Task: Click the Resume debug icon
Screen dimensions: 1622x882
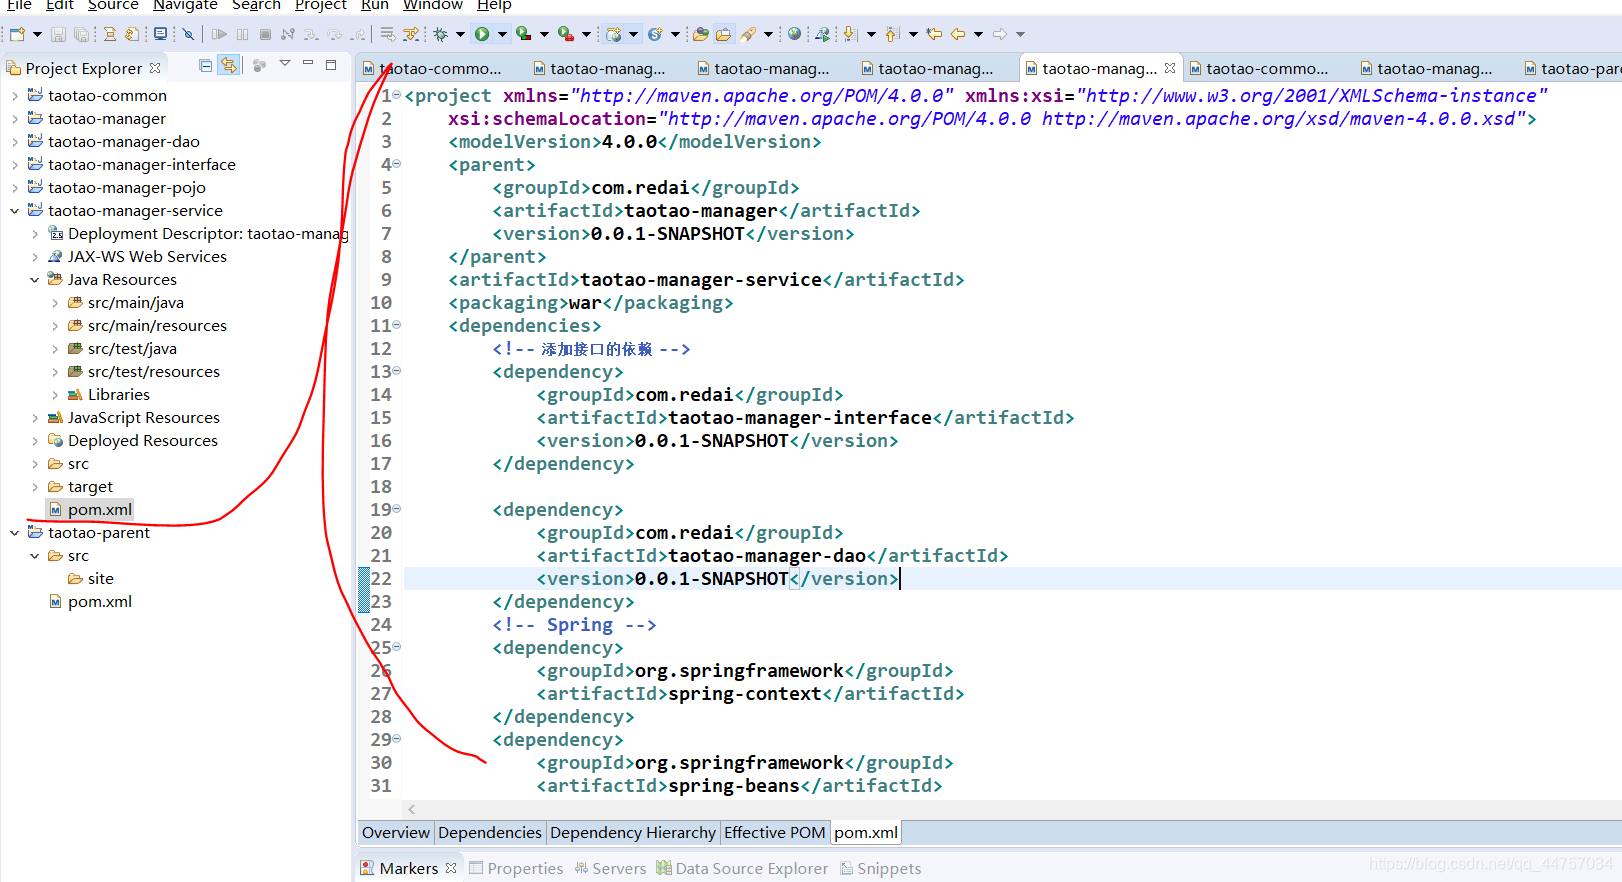Action: (219, 34)
